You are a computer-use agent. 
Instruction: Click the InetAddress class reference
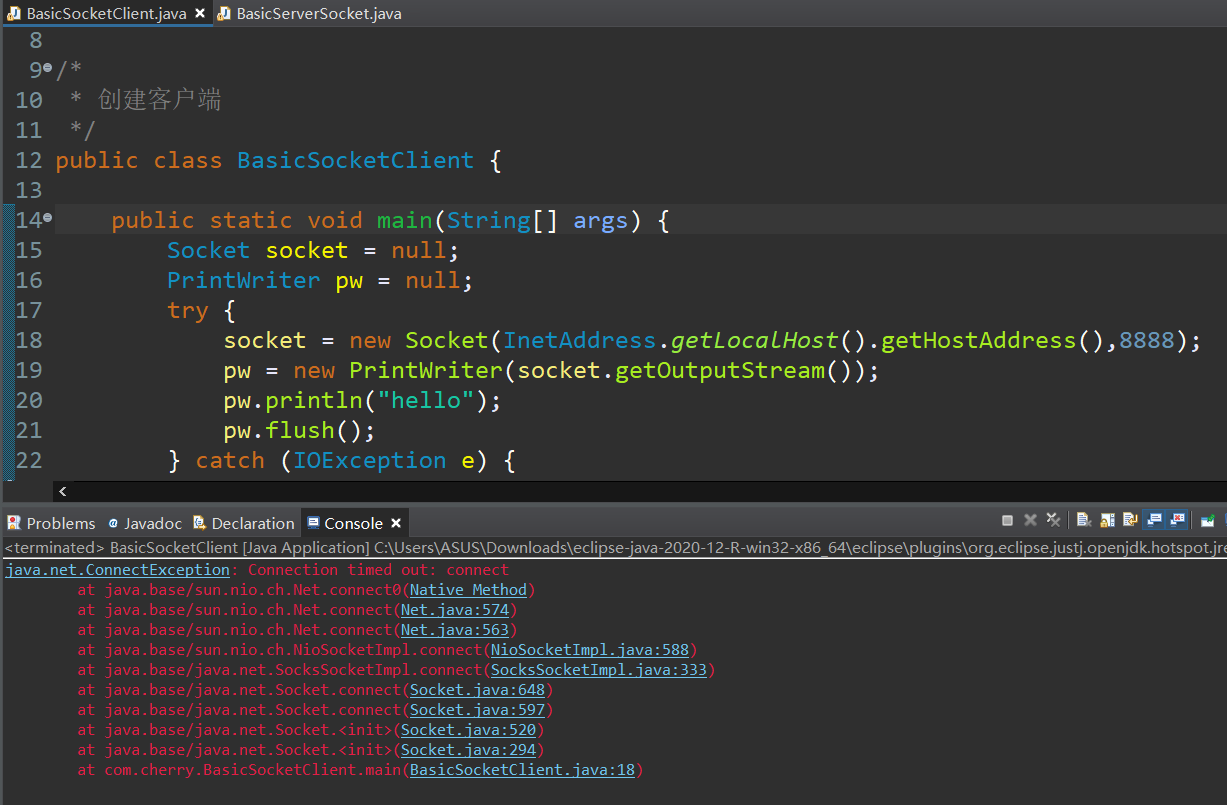point(580,341)
